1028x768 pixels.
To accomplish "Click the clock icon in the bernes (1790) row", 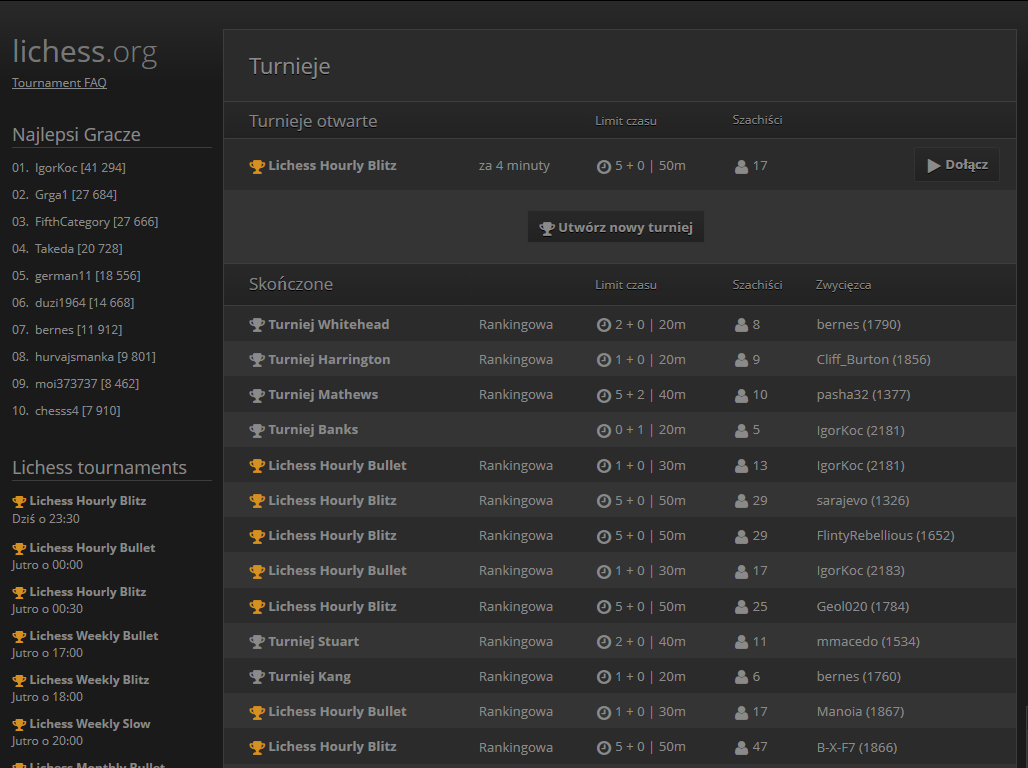I will (604, 325).
